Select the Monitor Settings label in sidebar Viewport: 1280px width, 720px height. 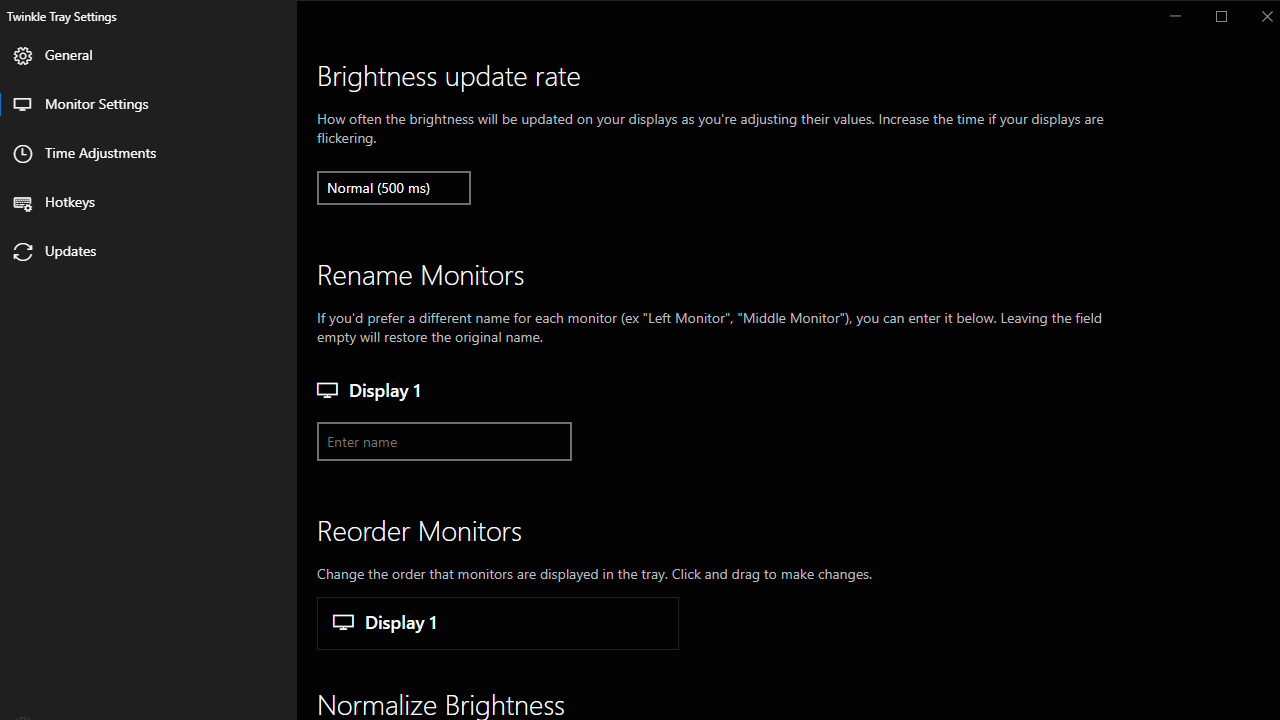[97, 105]
